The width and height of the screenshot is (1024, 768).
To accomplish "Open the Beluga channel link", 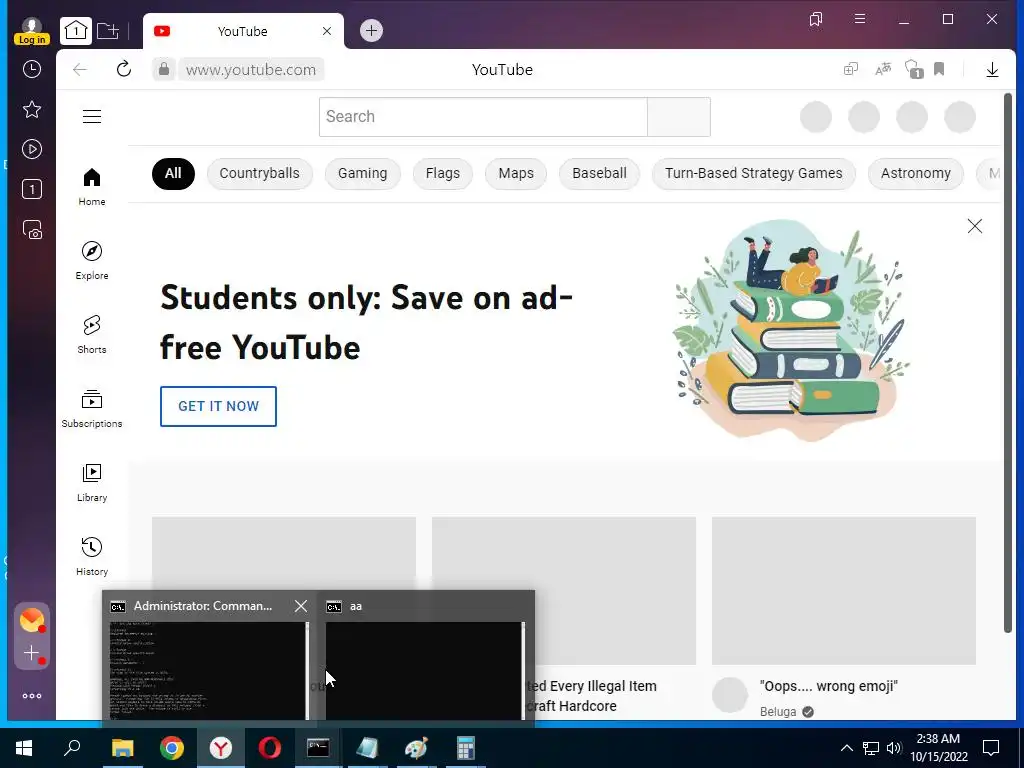I will pos(778,712).
